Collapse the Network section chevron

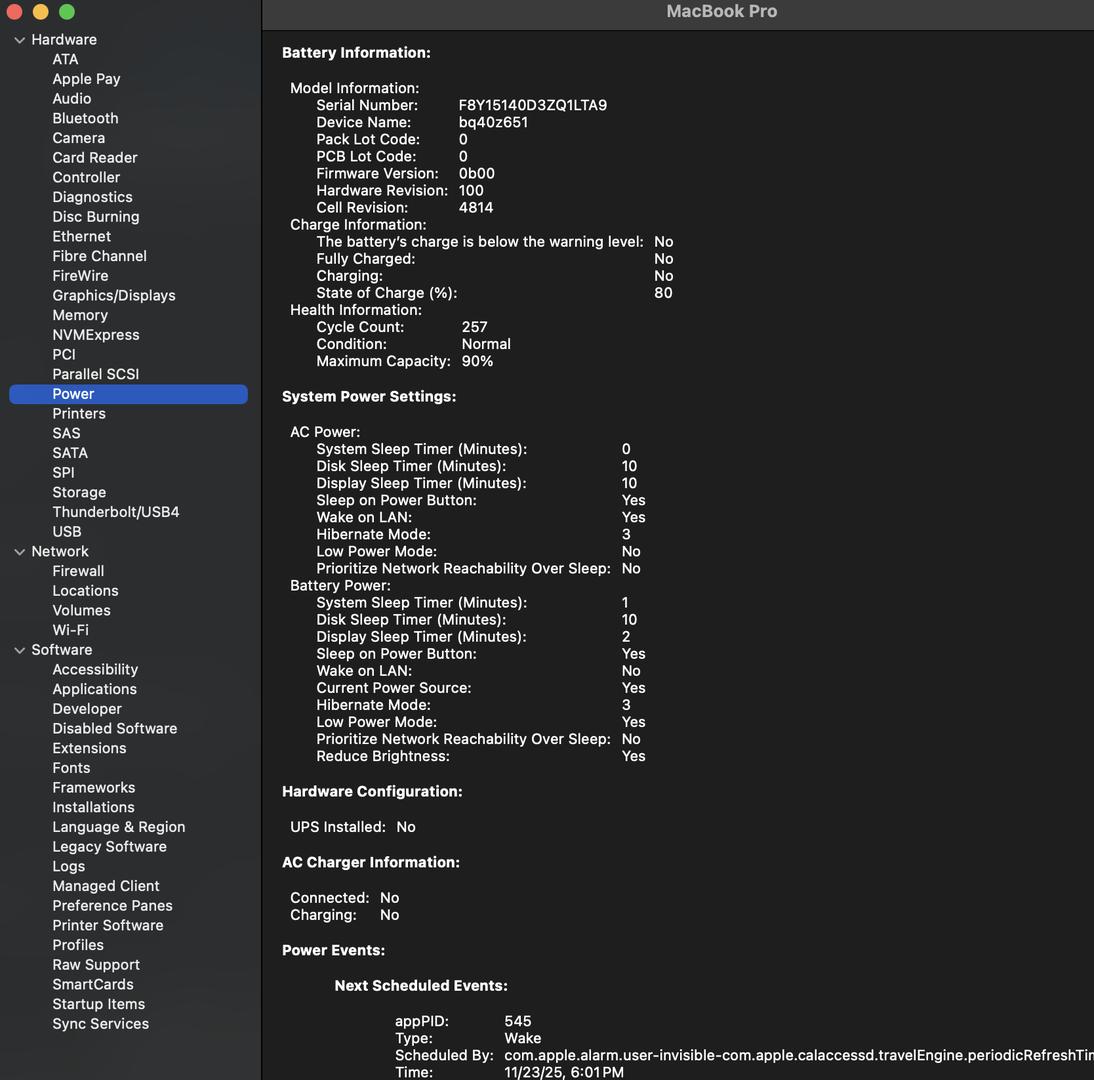(x=19, y=552)
